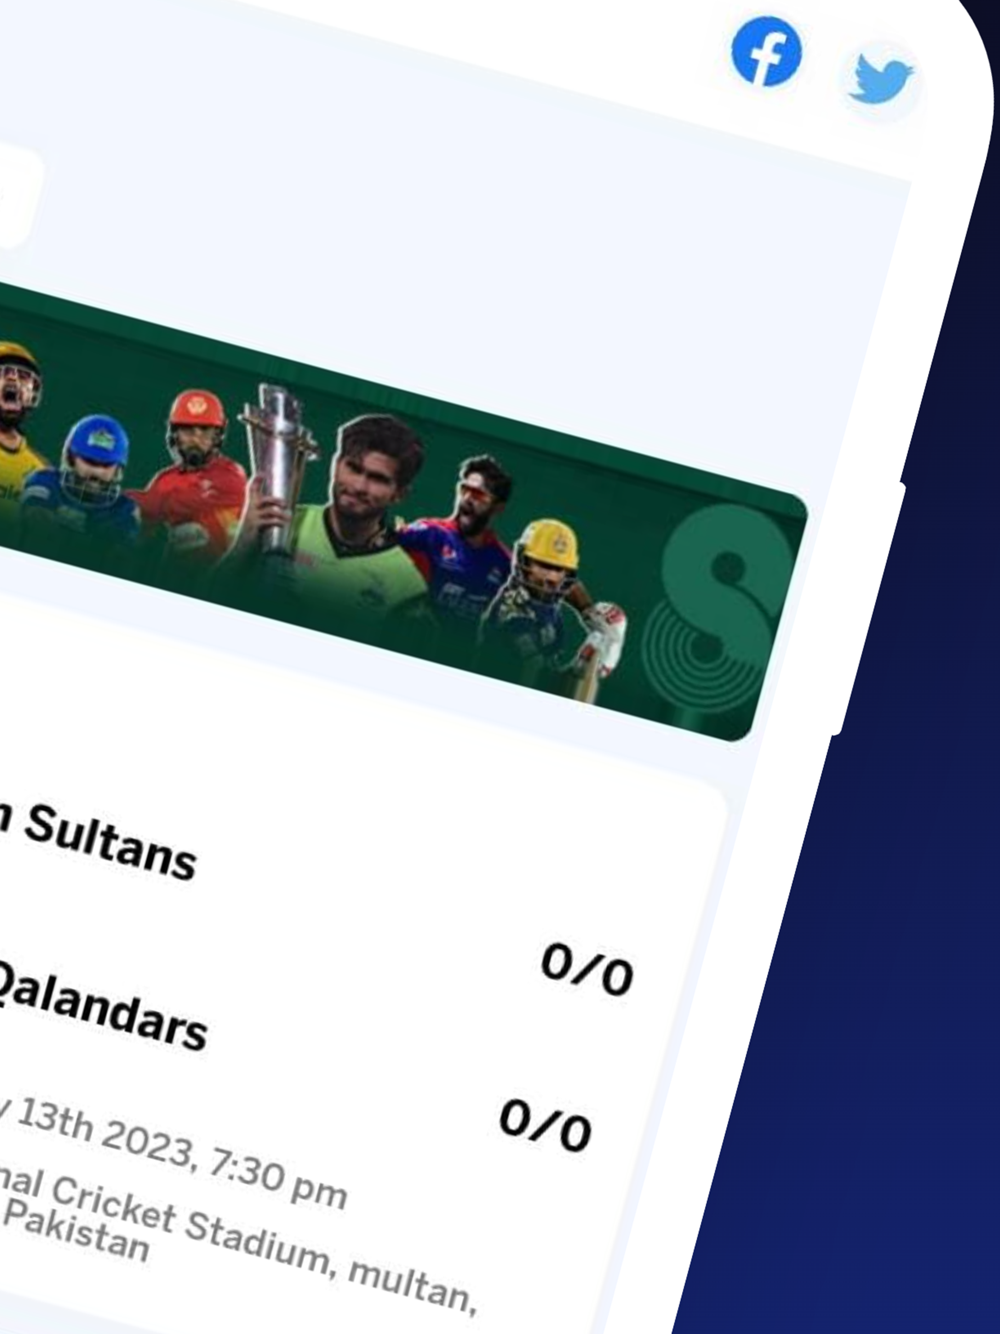Tap the Twitter bird icon

(x=880, y=81)
